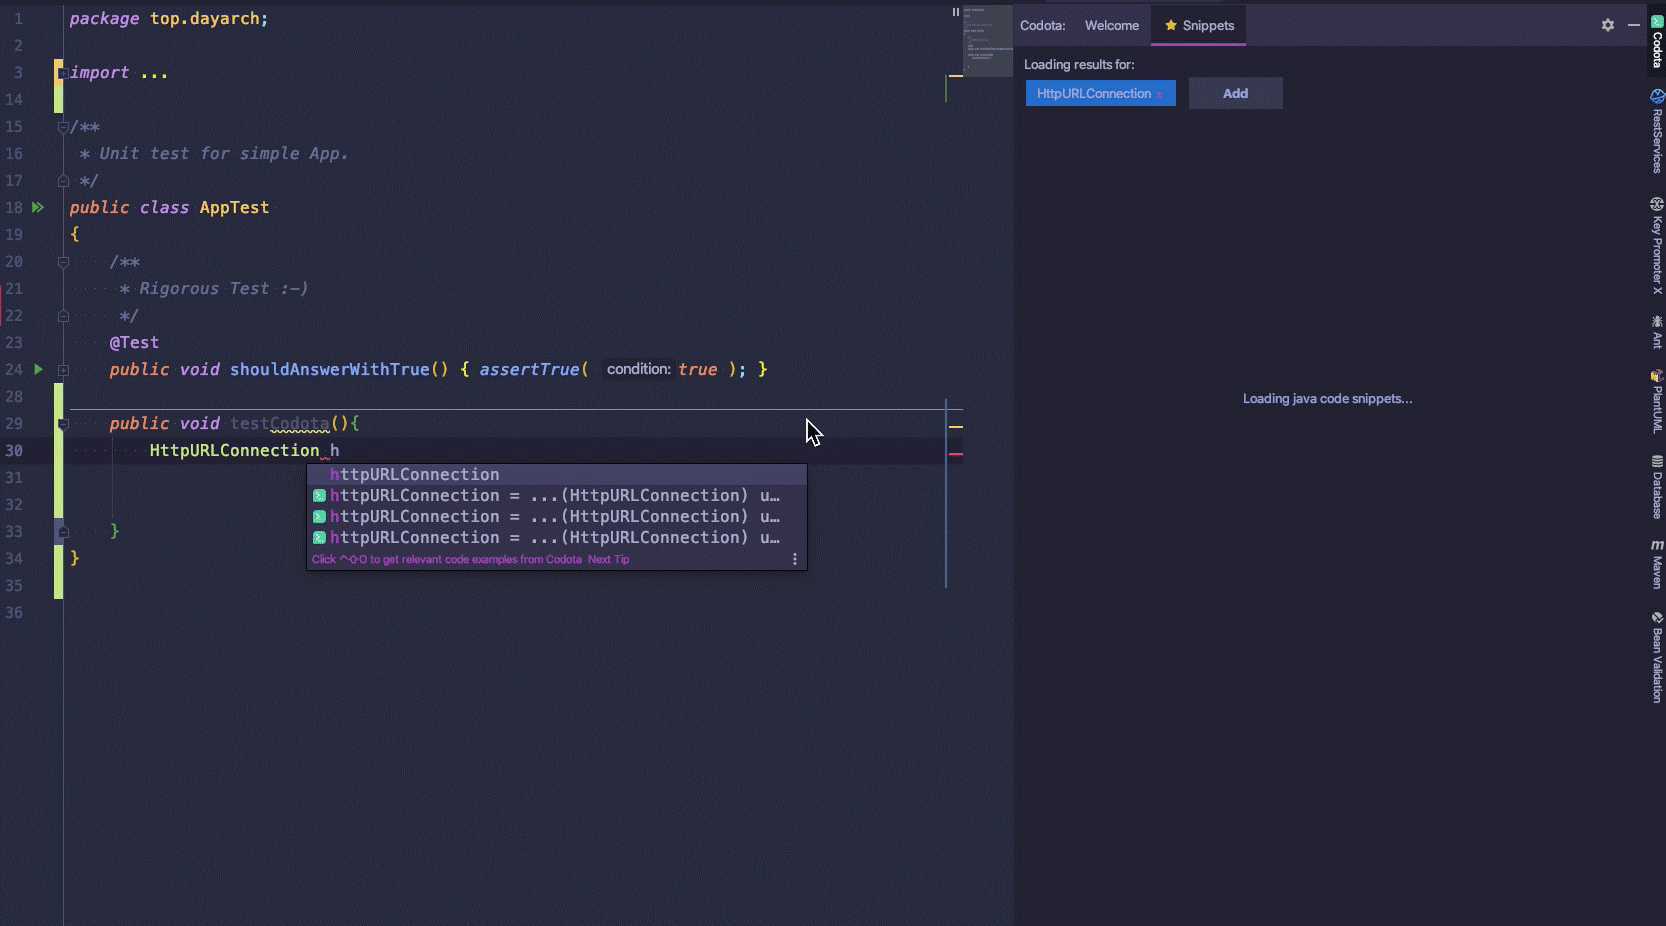
Task: Collapse testCodota method at line 29
Action: point(62,424)
